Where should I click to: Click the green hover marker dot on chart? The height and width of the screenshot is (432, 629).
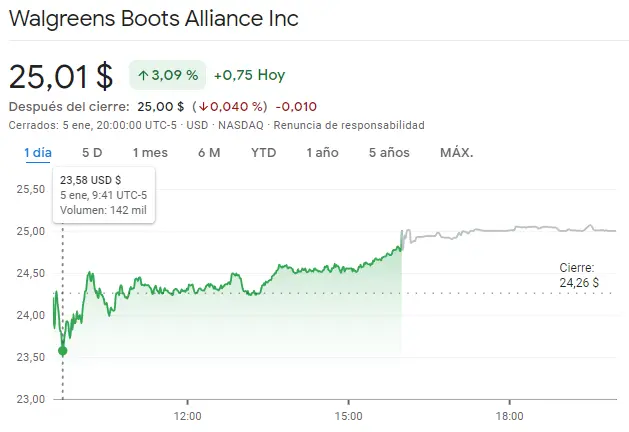63,350
